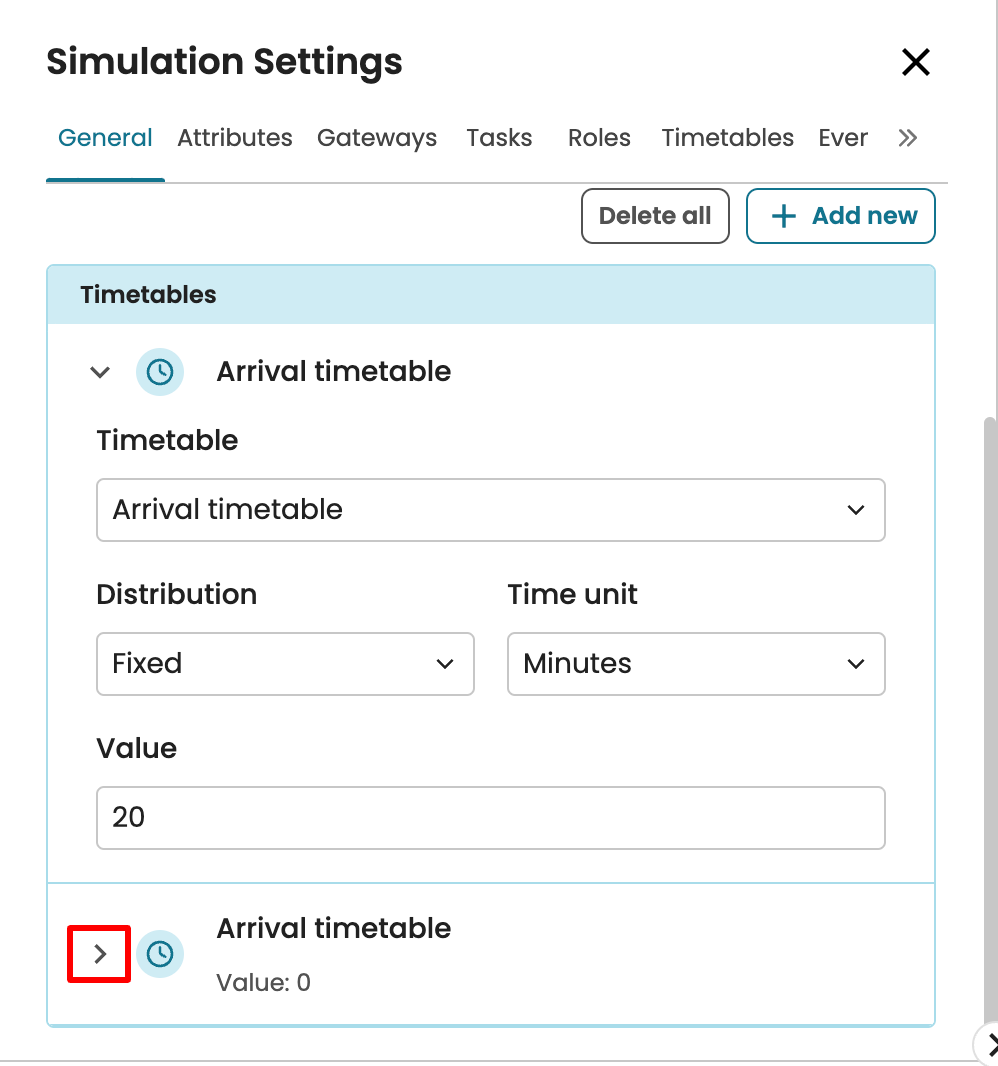Open the Distribution dropdown showing Fixed
Viewport: 998px width, 1066px height.
(285, 664)
